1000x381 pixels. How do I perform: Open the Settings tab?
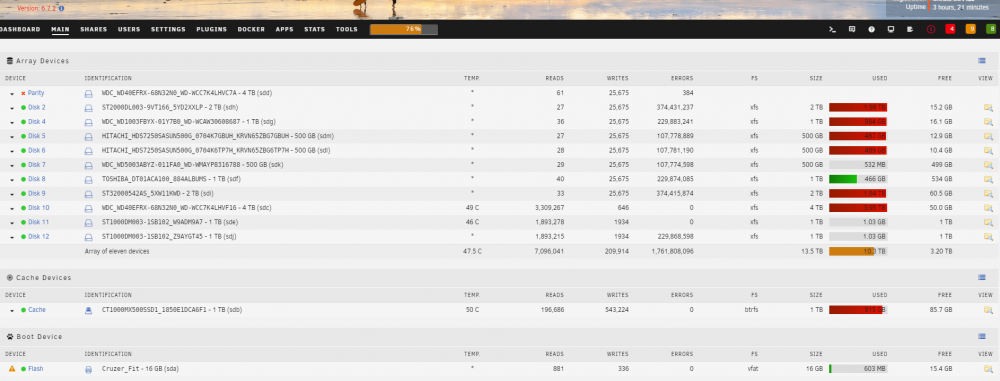click(168, 29)
